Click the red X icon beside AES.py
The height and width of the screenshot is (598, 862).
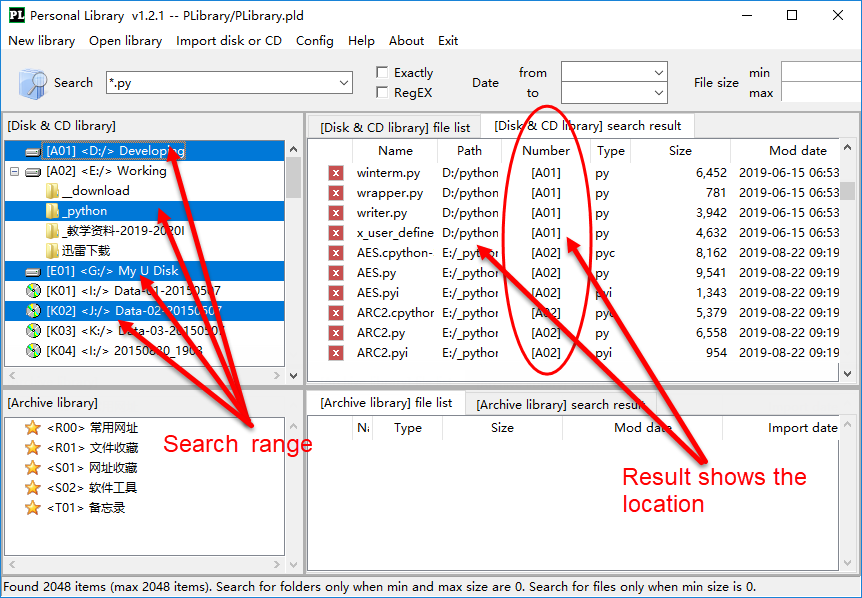tap(336, 273)
